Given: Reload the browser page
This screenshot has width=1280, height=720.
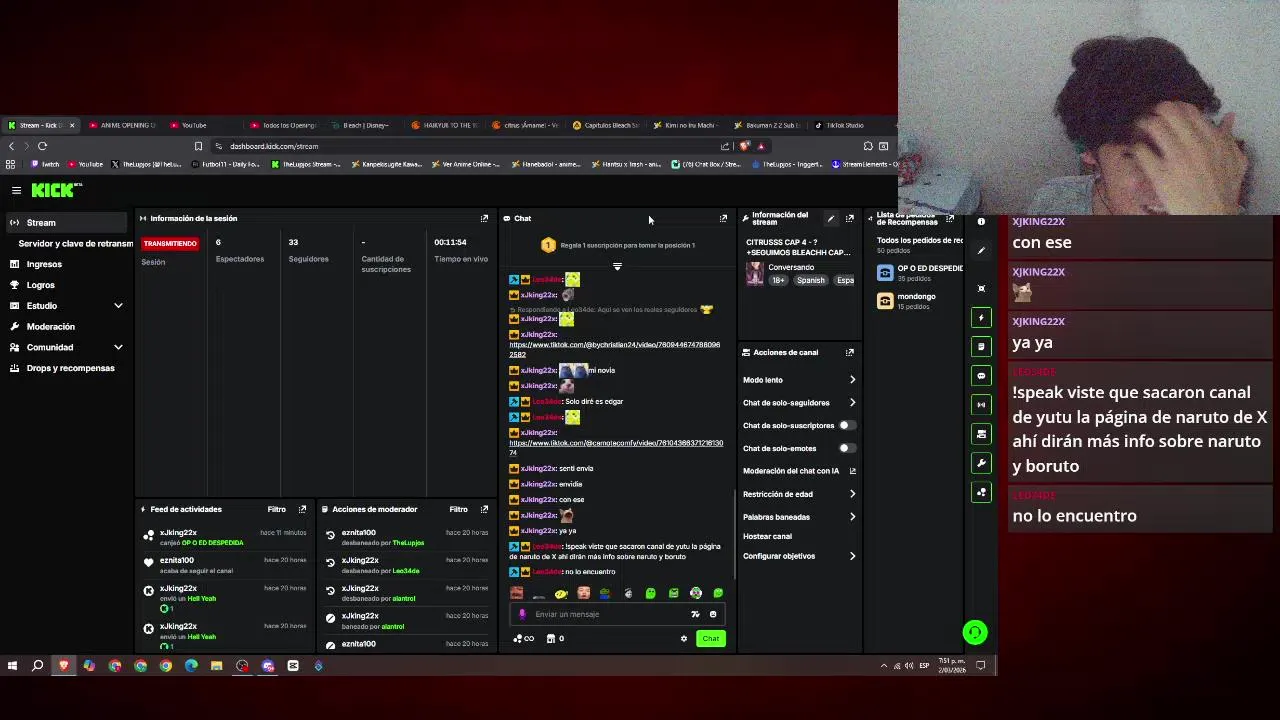Looking at the screenshot, I should [x=42, y=146].
